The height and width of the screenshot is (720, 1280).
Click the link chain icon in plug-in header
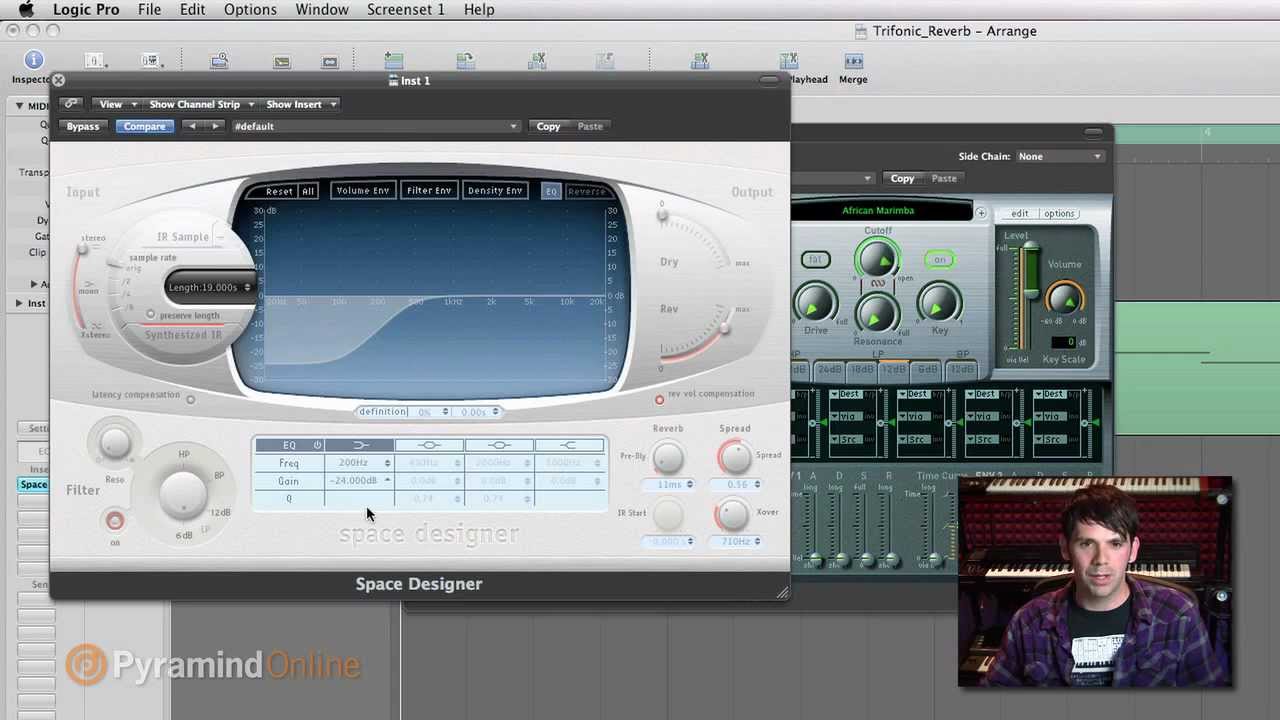coord(70,104)
